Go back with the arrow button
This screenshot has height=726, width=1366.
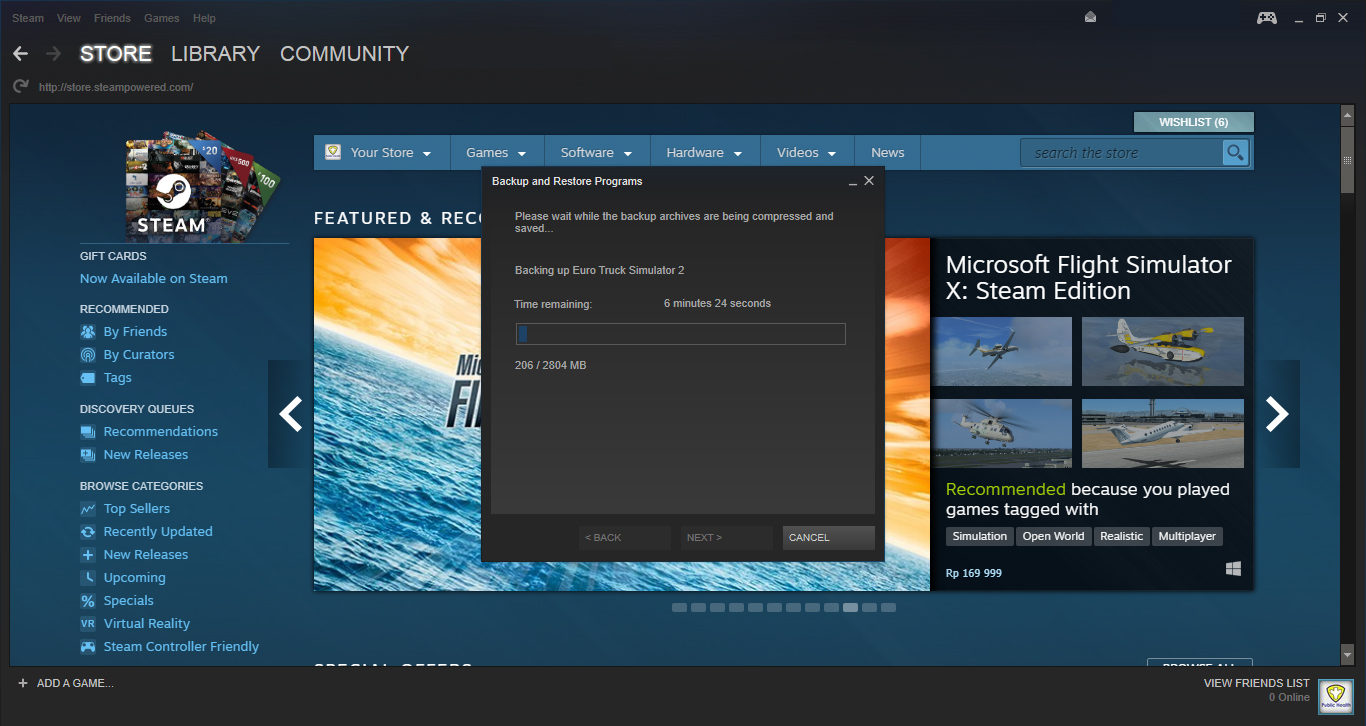tap(20, 53)
